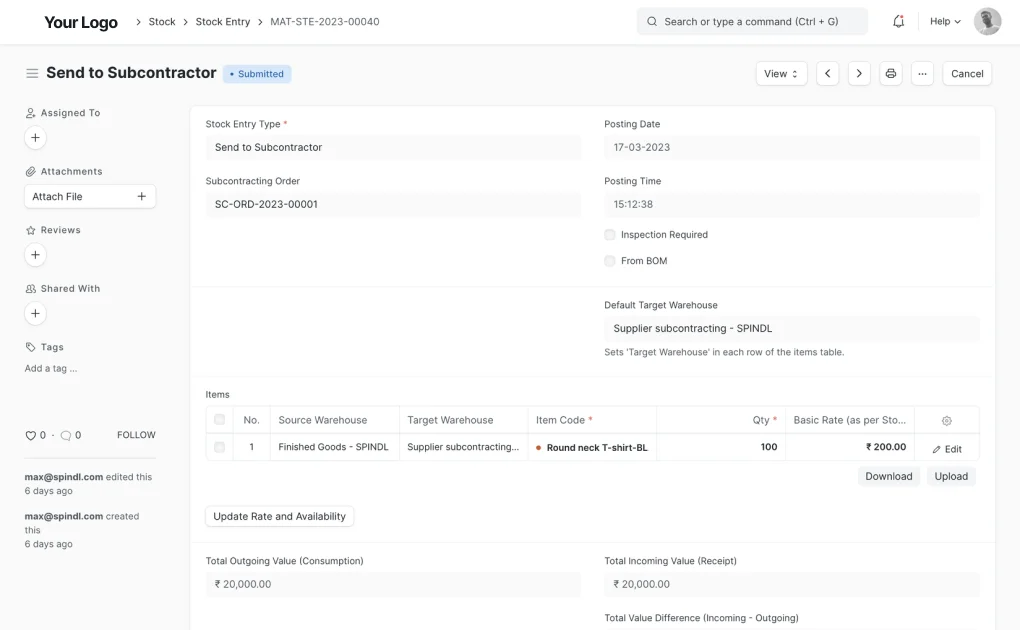Open the Stock Entry breadcrumb item
The width and height of the screenshot is (1020, 630).
(222, 20)
